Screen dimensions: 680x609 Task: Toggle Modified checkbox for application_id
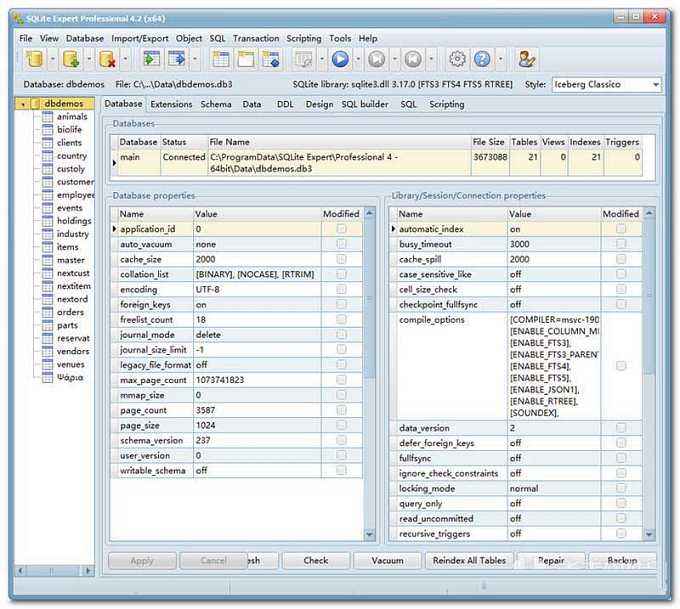(x=341, y=229)
